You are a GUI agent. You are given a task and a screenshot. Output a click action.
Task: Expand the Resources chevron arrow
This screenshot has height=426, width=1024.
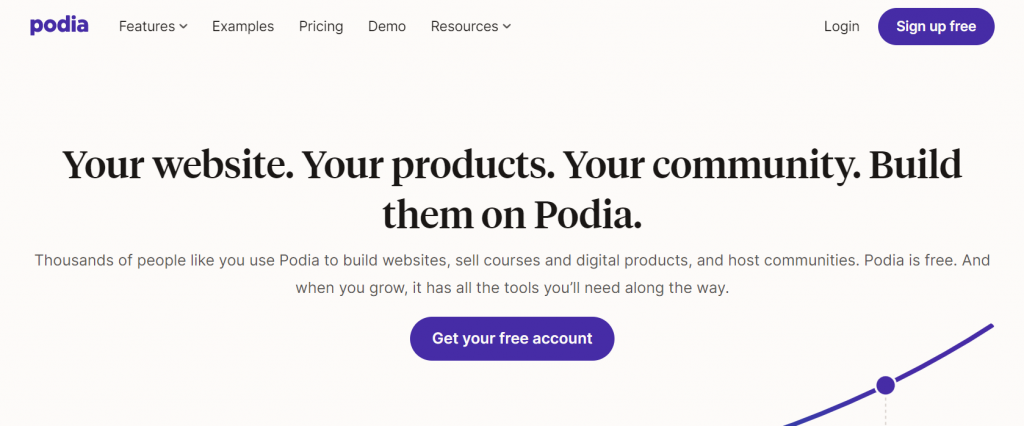coord(507,27)
